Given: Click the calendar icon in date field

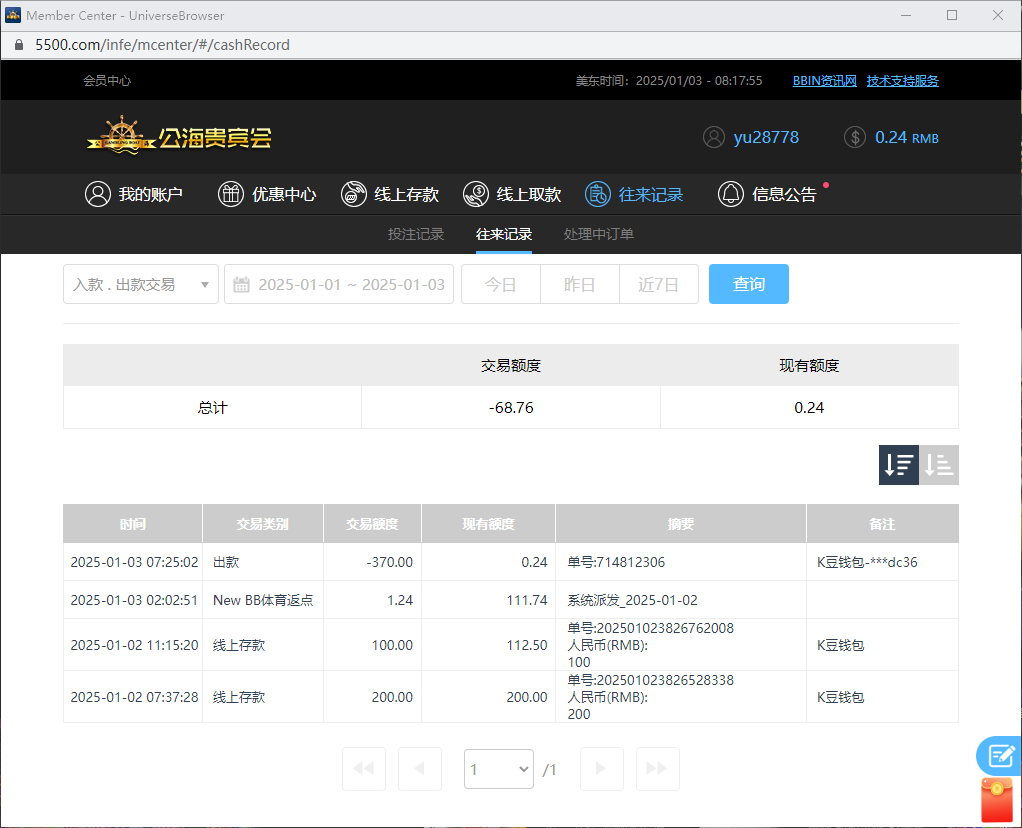Looking at the screenshot, I should (241, 285).
